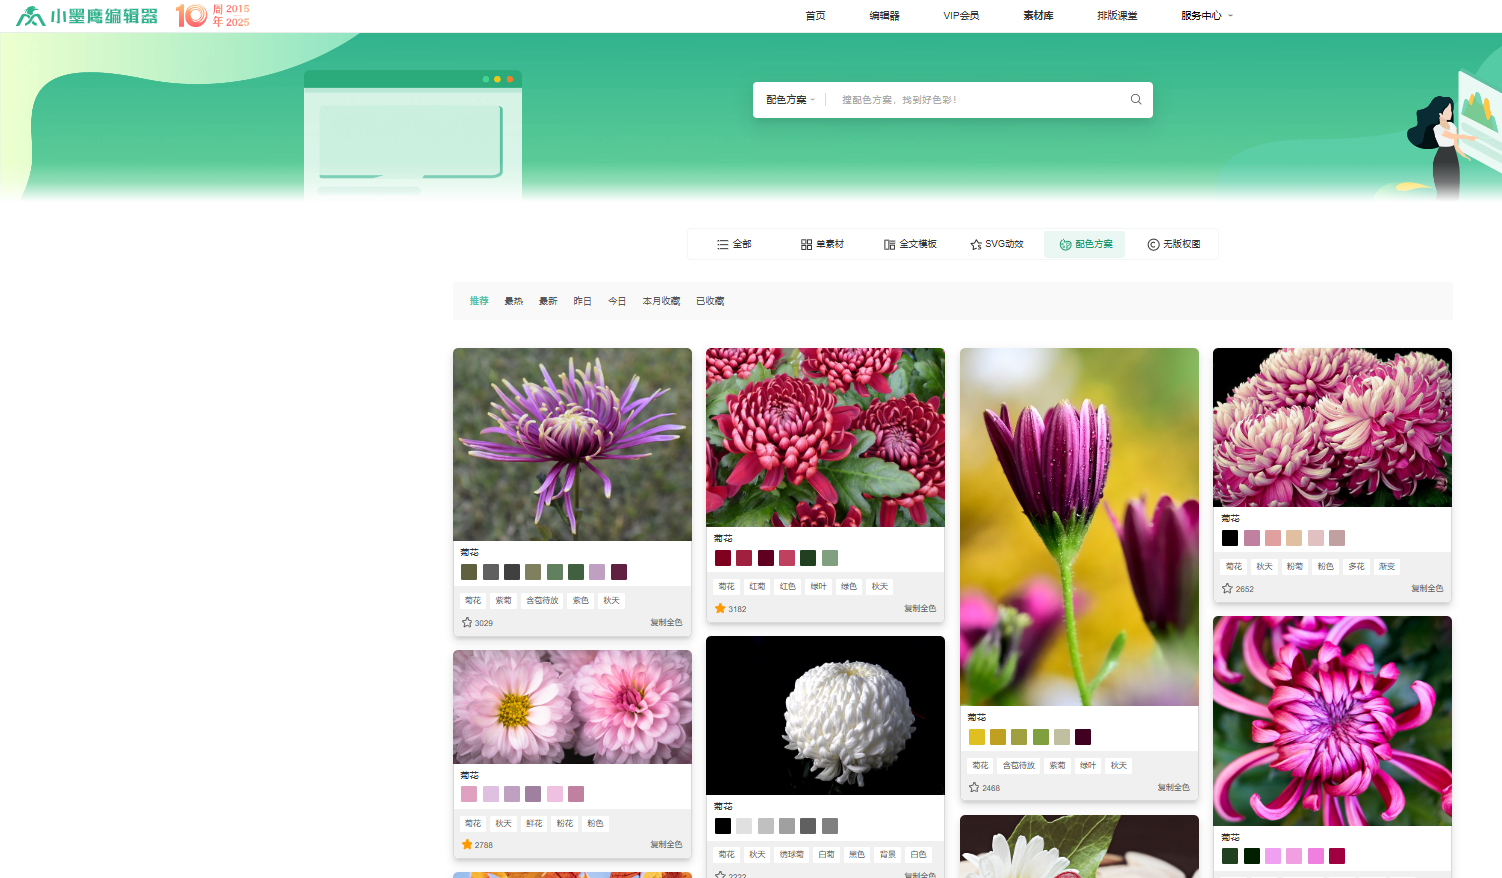Open the 全文模板 template category

tap(910, 244)
